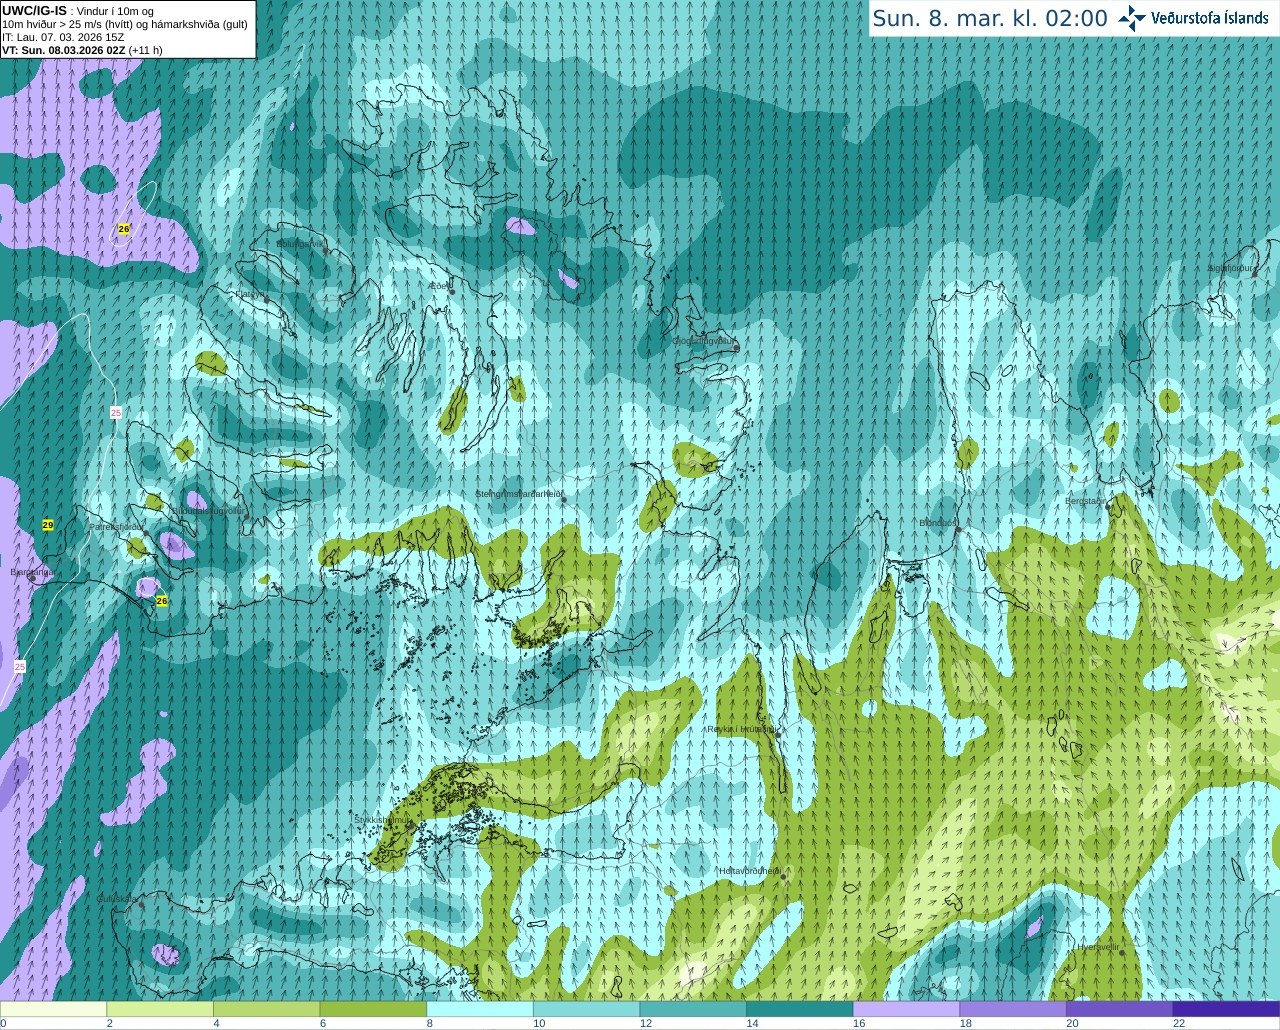Click the Æðey station label

point(438,286)
